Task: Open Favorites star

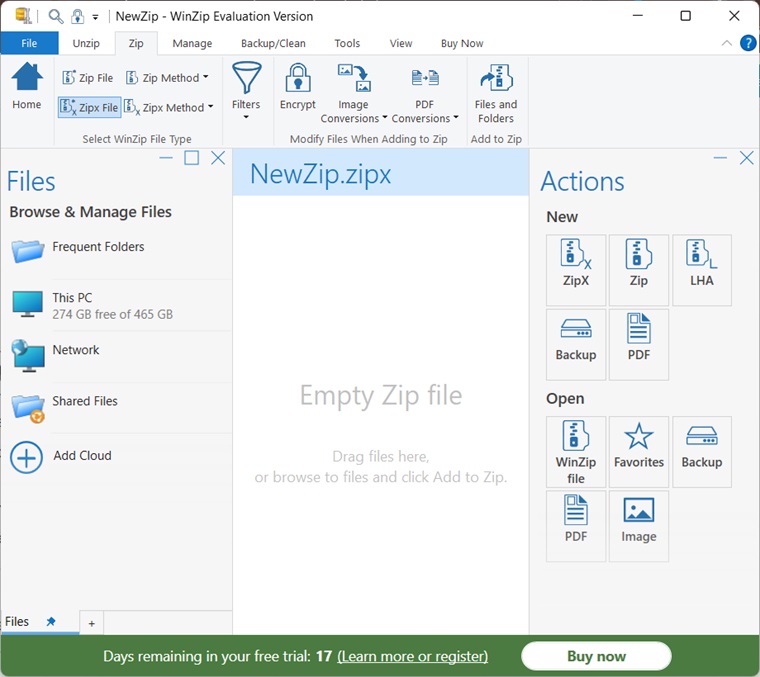Action: tap(639, 452)
